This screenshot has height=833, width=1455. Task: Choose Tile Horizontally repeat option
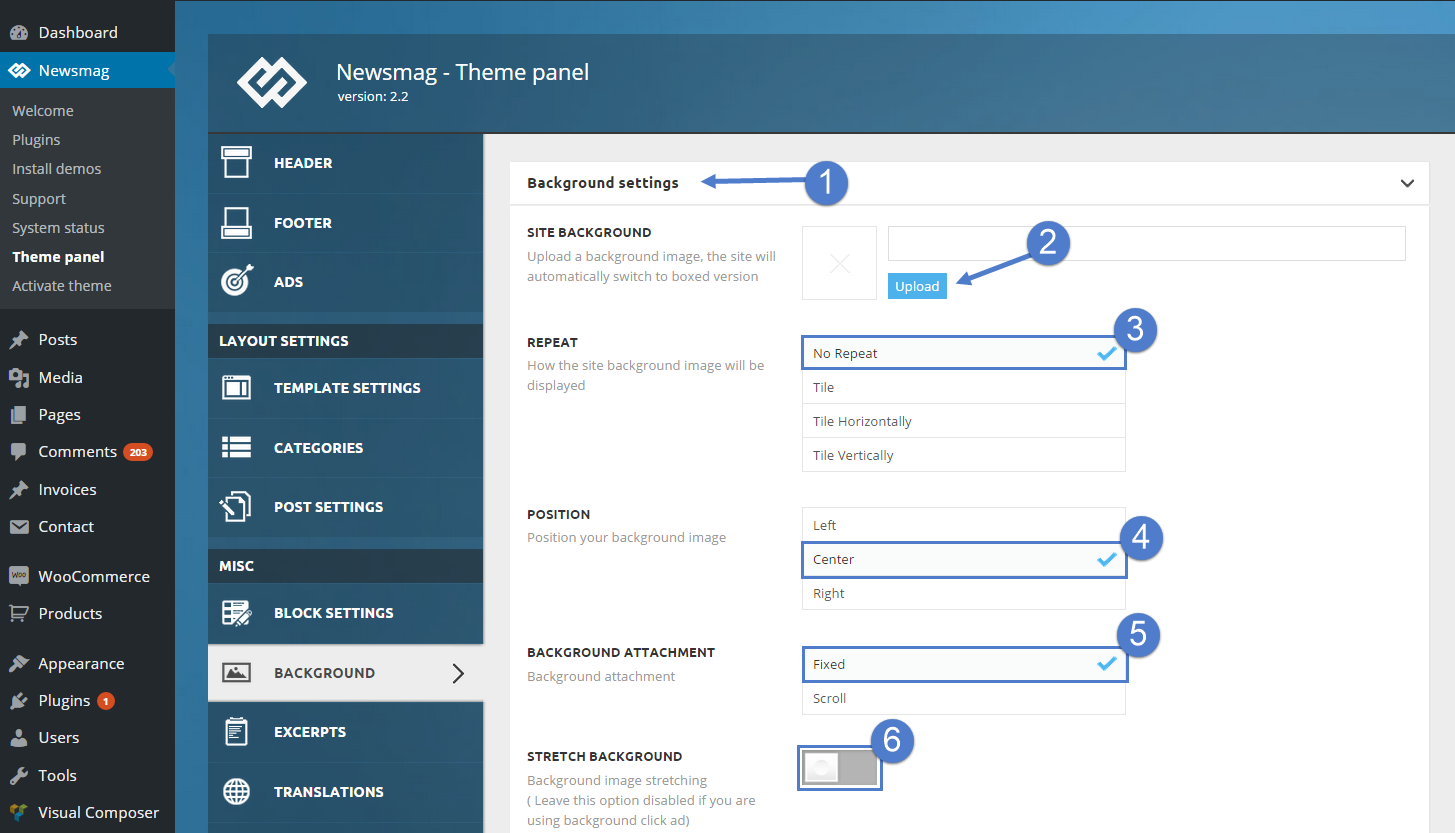pos(964,421)
